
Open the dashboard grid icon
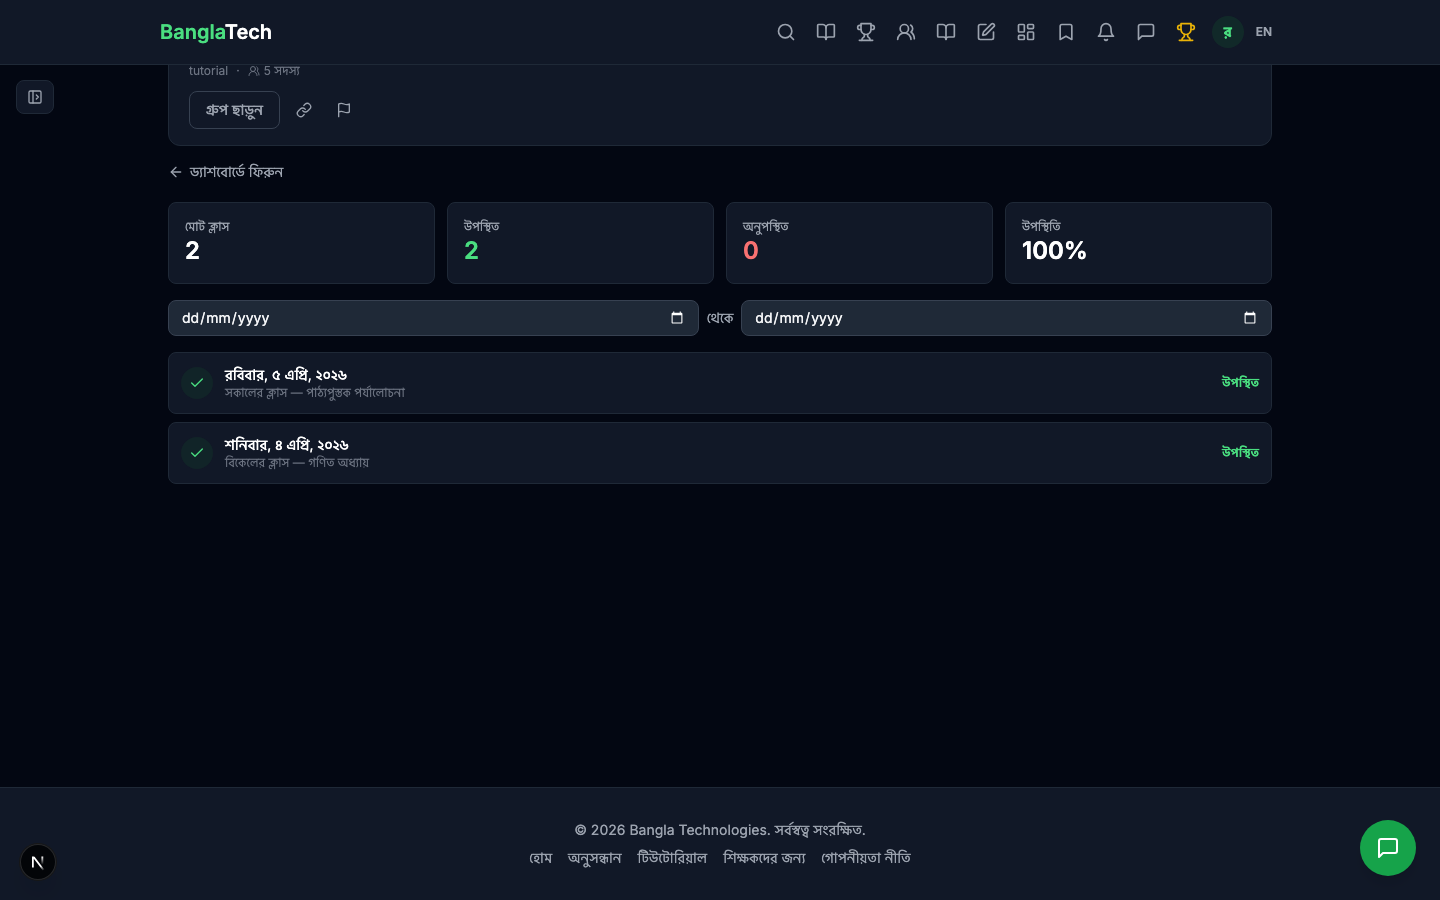pos(1026,32)
